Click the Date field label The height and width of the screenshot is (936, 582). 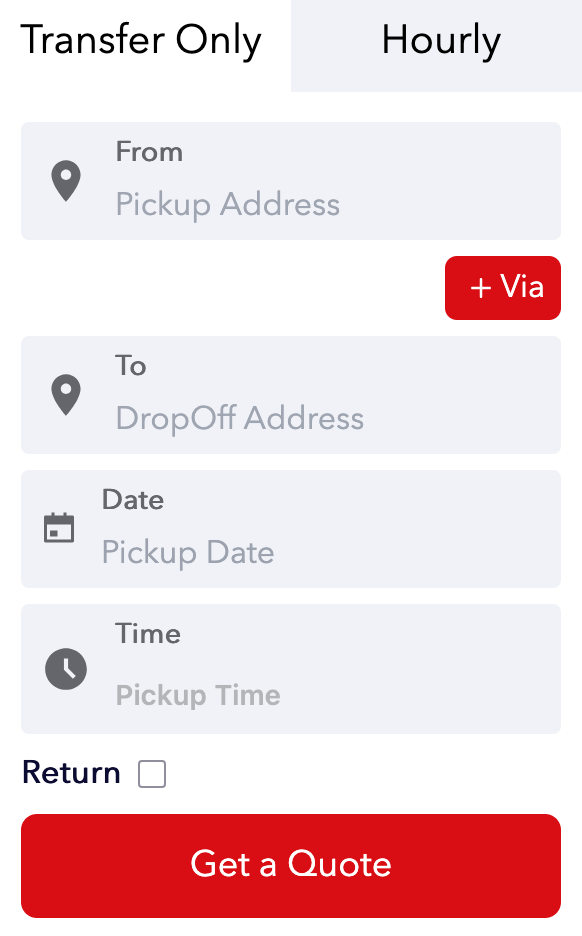[x=133, y=500]
